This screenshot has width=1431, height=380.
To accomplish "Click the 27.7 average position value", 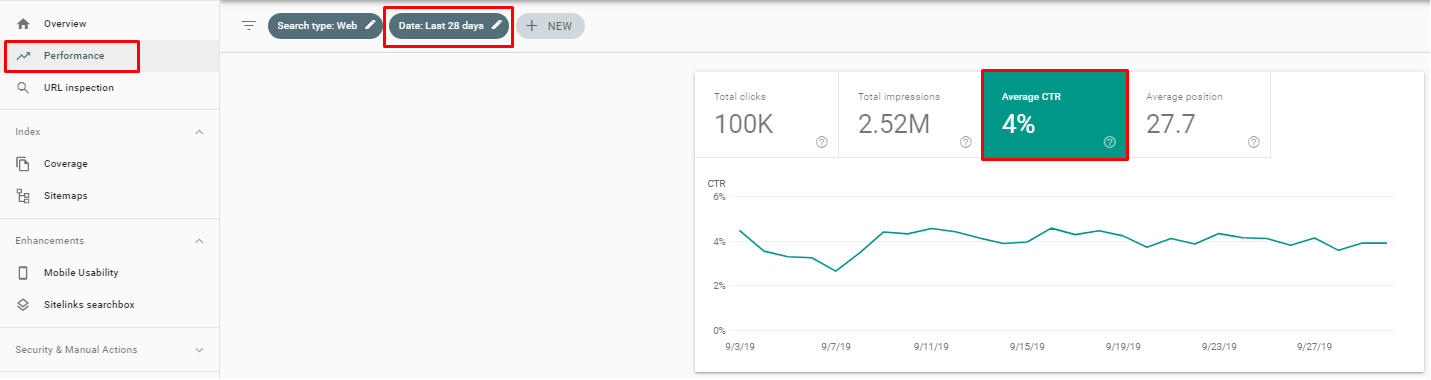I will point(1171,125).
